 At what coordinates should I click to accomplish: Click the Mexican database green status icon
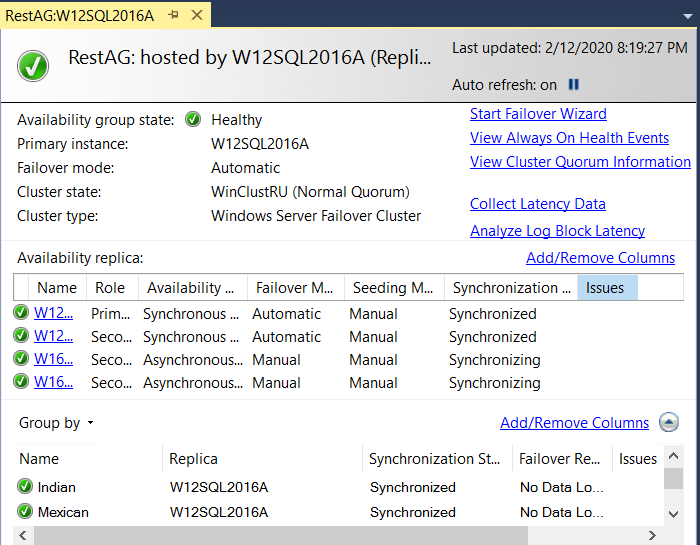pos(25,512)
